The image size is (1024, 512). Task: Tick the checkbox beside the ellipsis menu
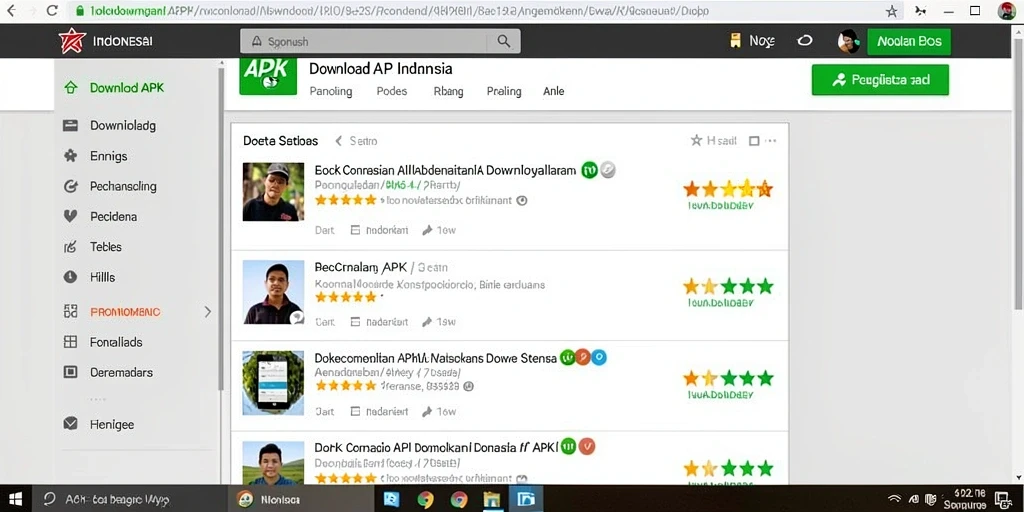(754, 140)
